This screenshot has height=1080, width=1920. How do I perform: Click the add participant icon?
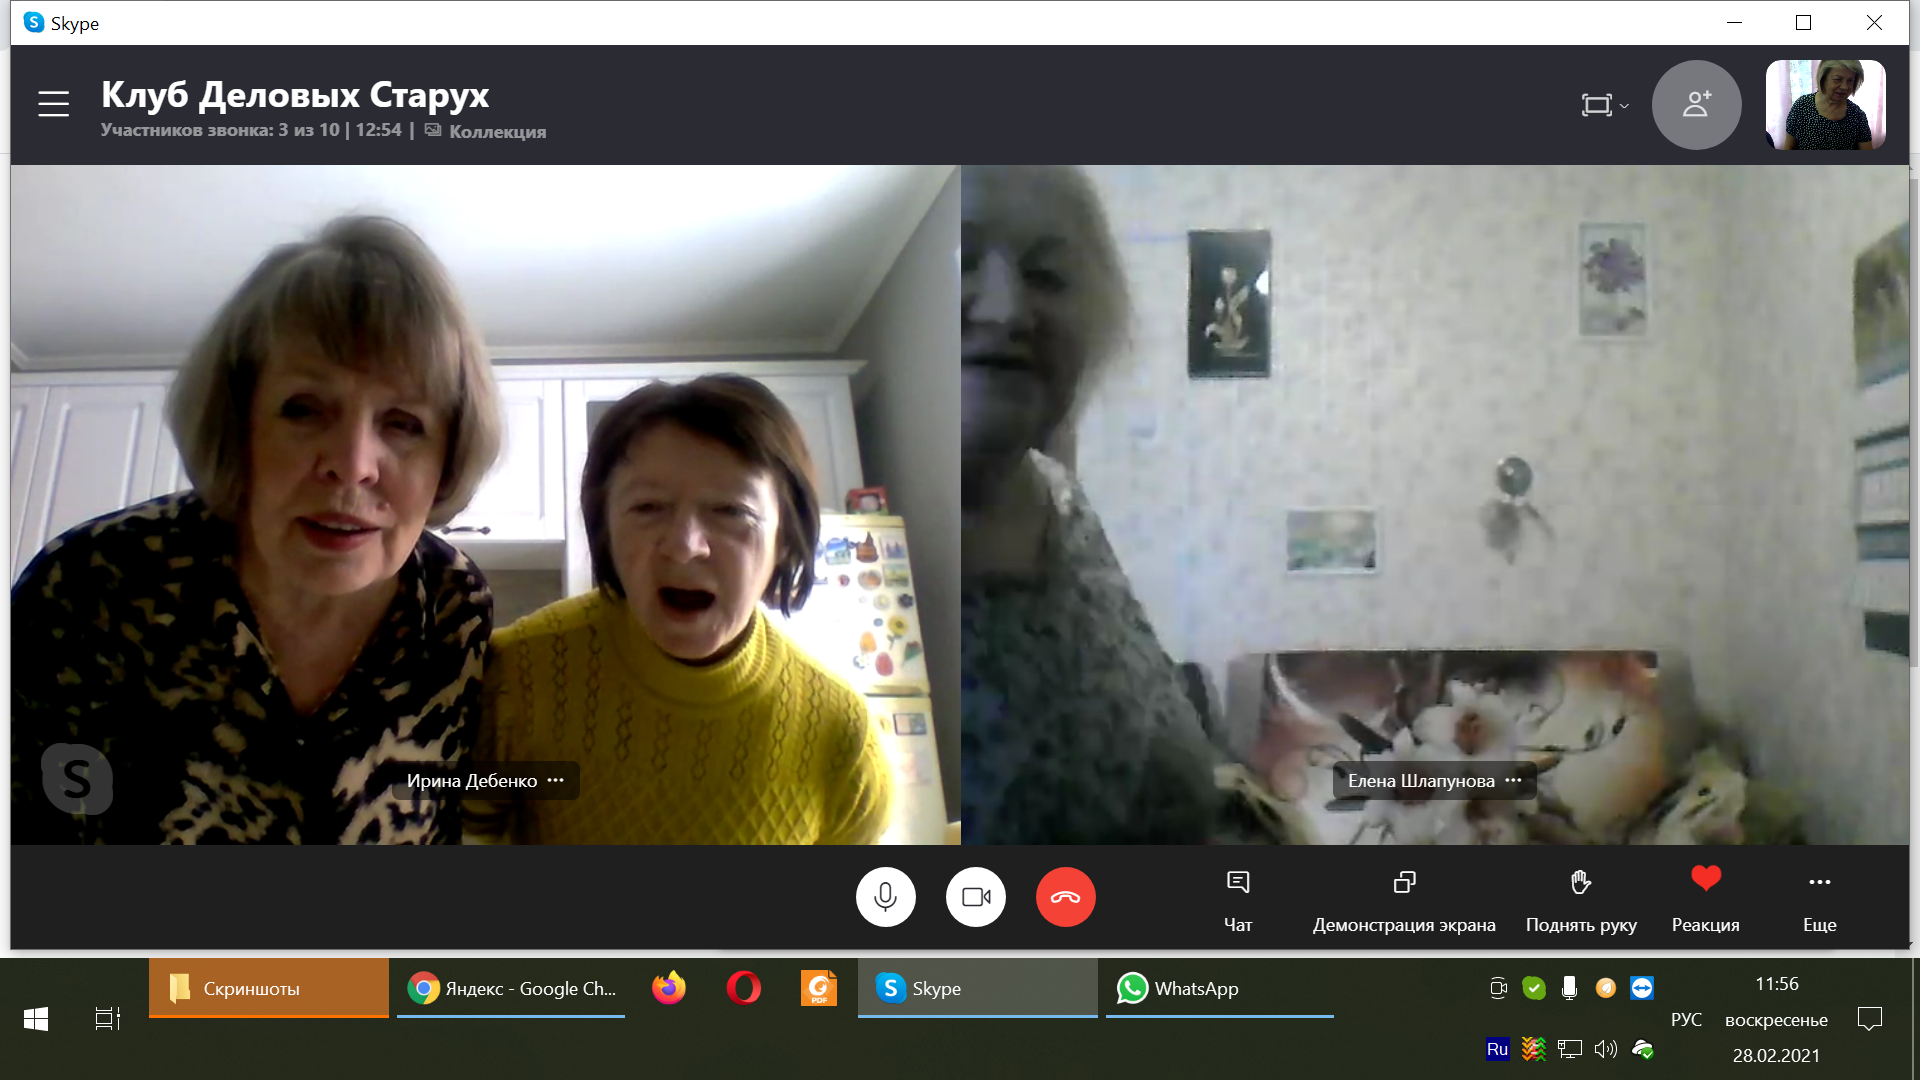click(x=1696, y=104)
